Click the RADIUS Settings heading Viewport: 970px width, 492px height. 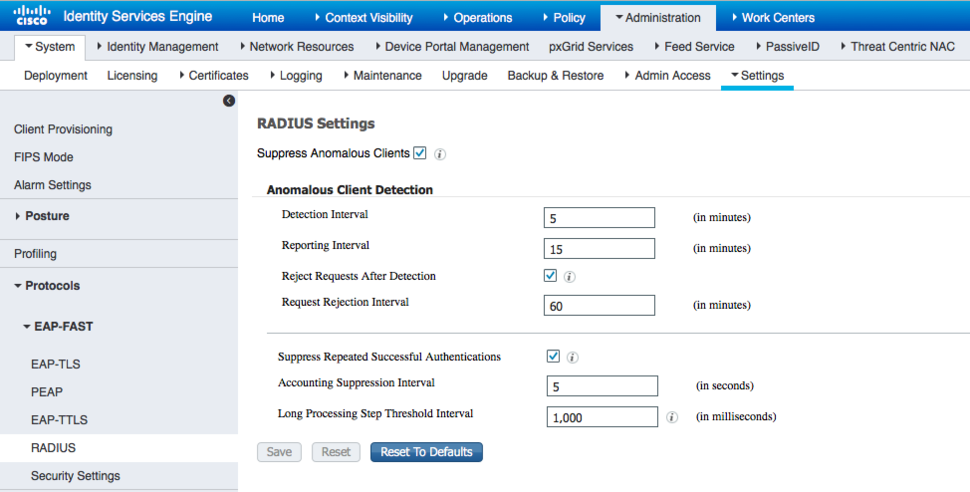(316, 124)
